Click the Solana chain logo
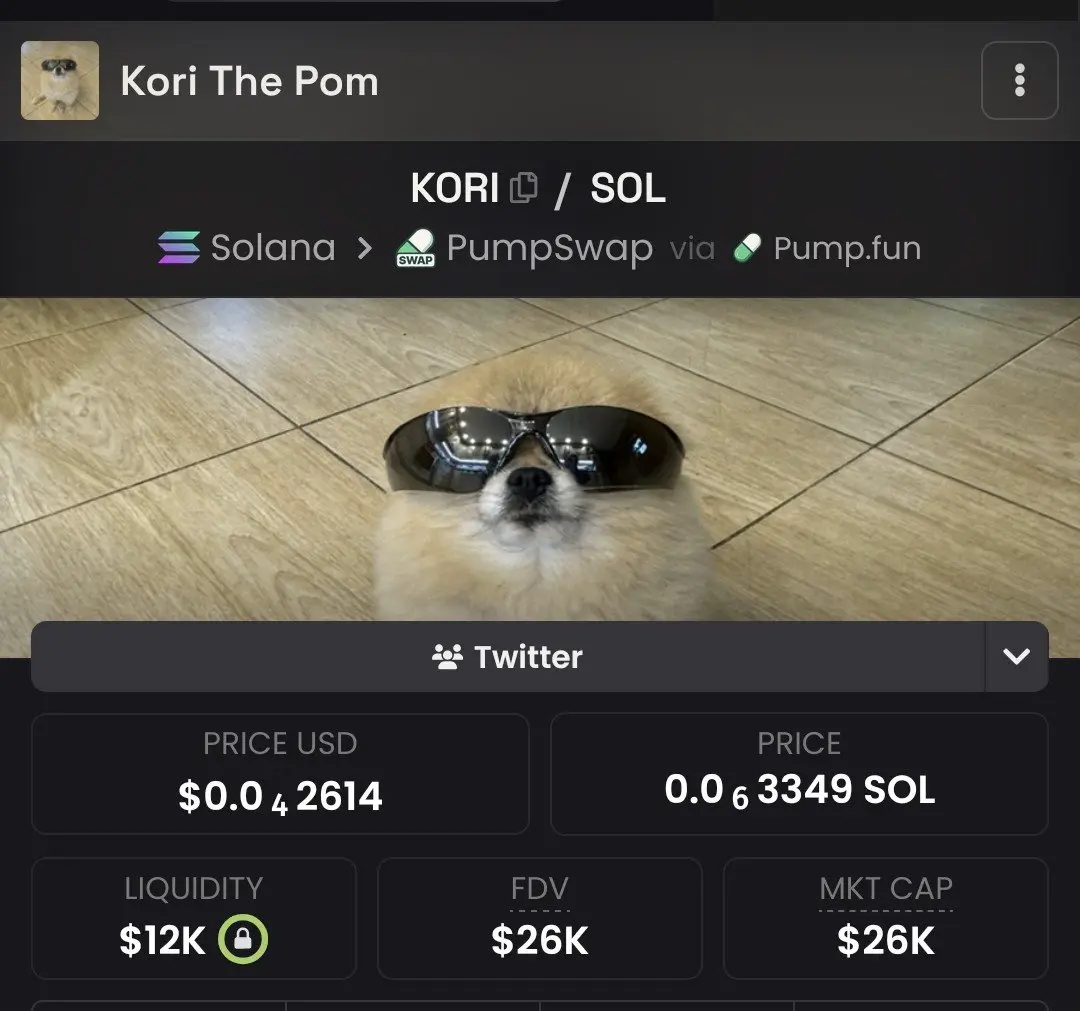Image resolution: width=1080 pixels, height=1011 pixels. [x=179, y=247]
